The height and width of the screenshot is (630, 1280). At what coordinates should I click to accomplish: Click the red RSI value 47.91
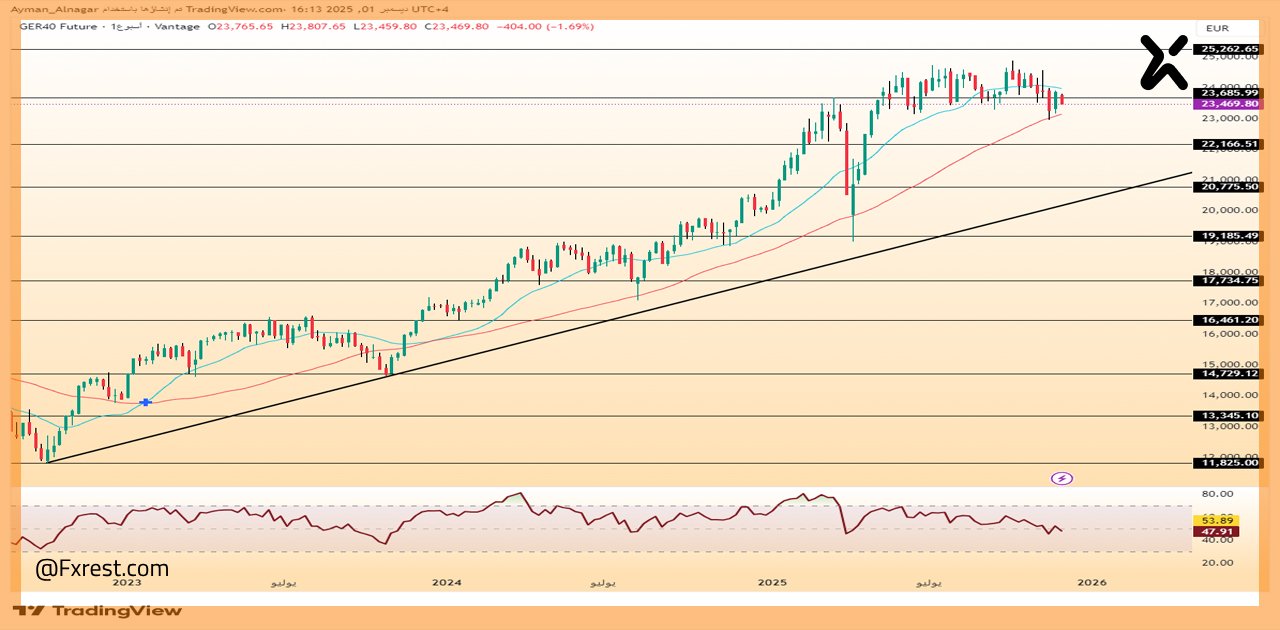1216,532
